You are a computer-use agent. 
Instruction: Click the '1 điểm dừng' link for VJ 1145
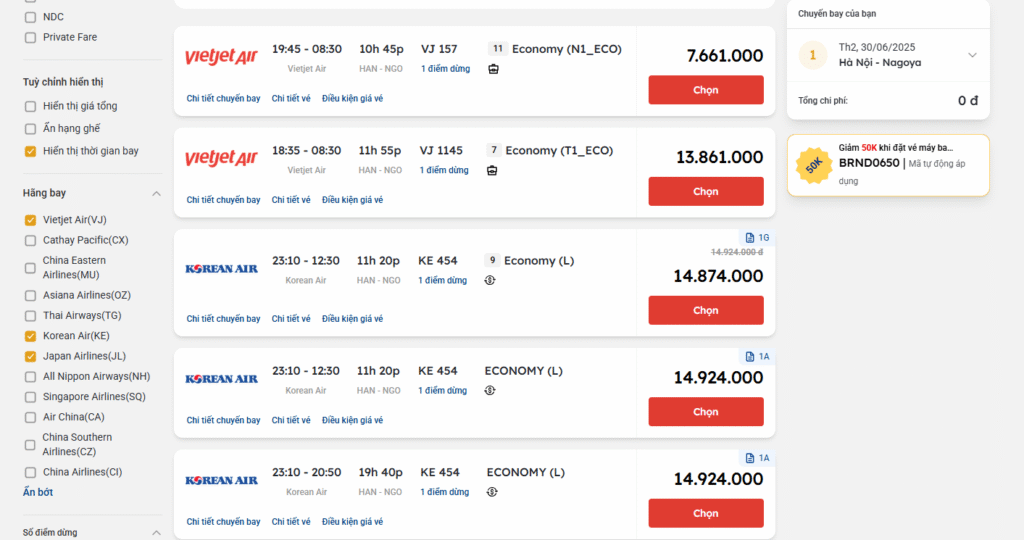click(444, 171)
